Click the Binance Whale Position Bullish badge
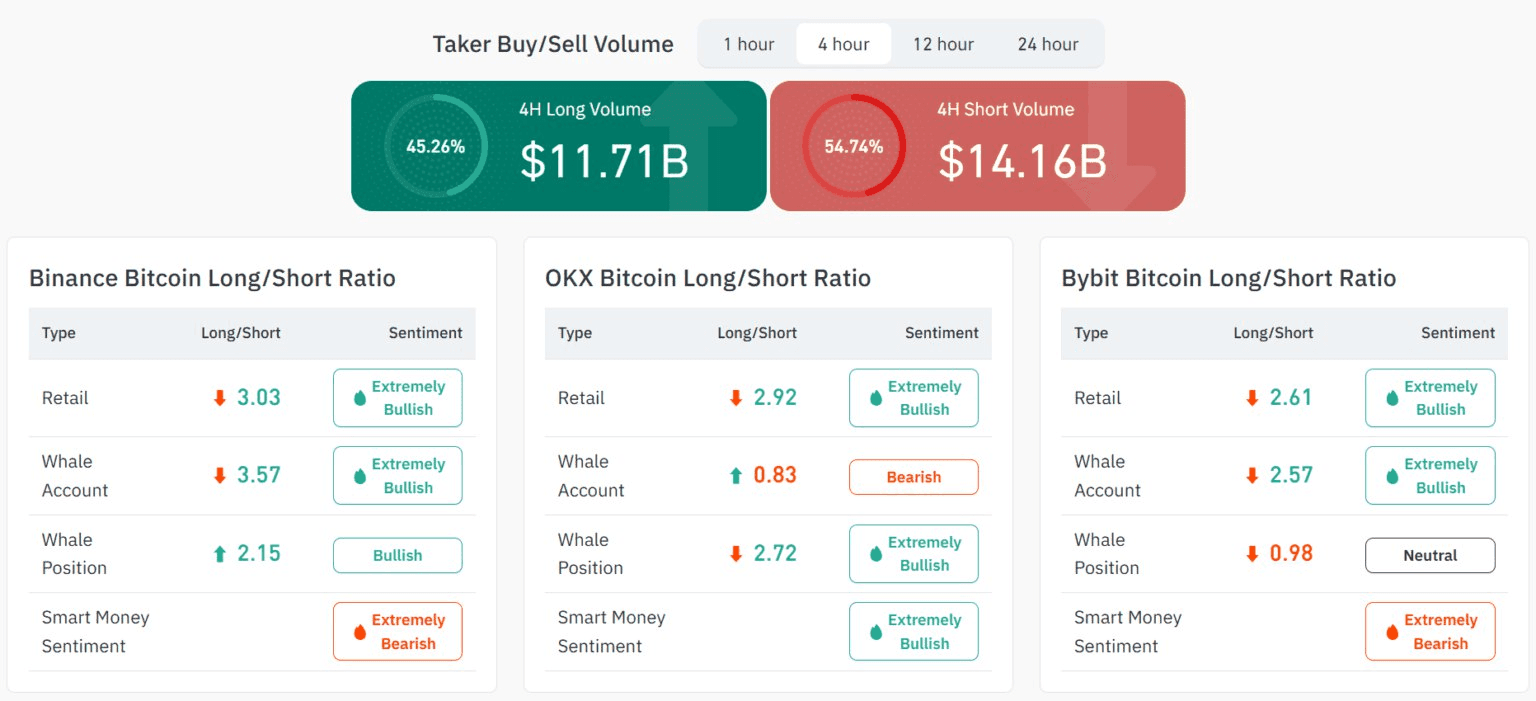Viewport: 1536px width, 701px height. point(397,555)
